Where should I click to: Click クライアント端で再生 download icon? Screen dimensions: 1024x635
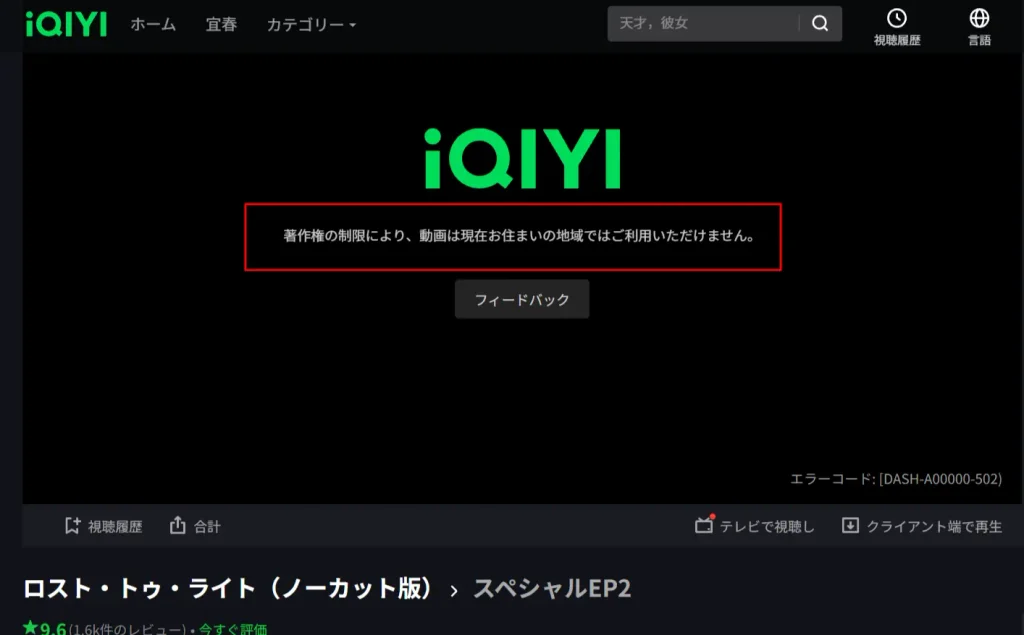point(850,525)
